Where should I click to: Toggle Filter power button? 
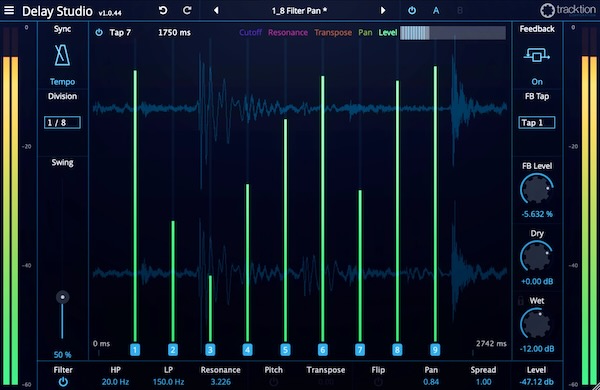tap(63, 382)
